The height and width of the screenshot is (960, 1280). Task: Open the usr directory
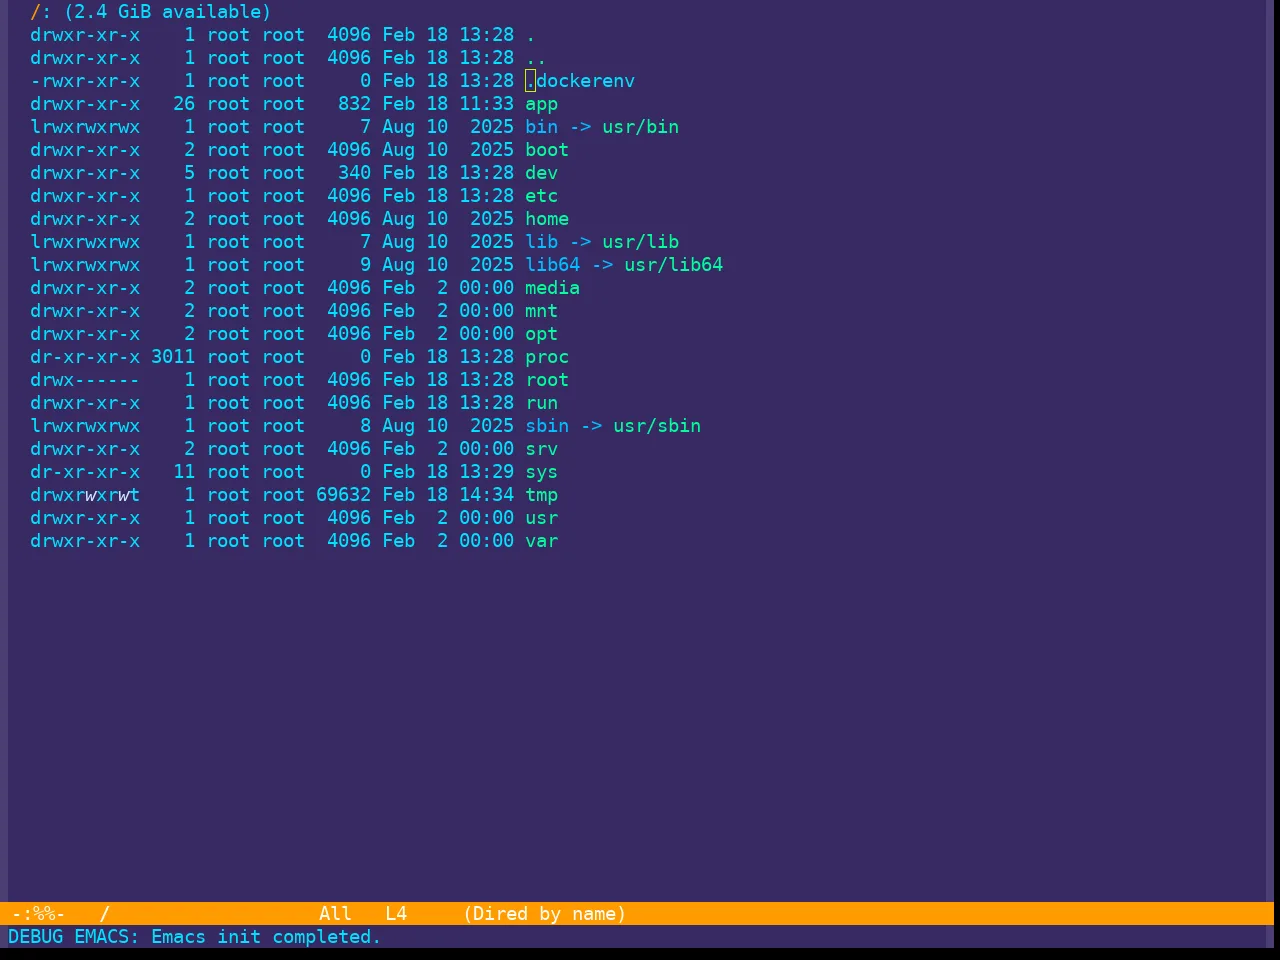click(x=542, y=518)
